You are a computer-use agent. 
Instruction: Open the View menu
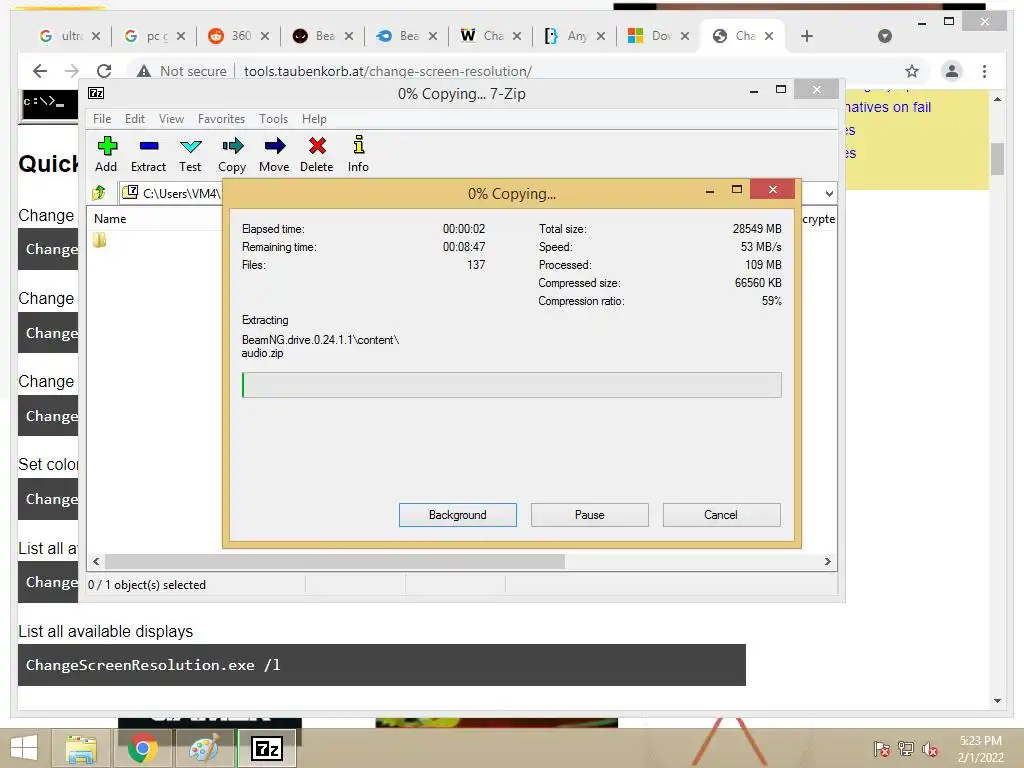[x=171, y=119]
